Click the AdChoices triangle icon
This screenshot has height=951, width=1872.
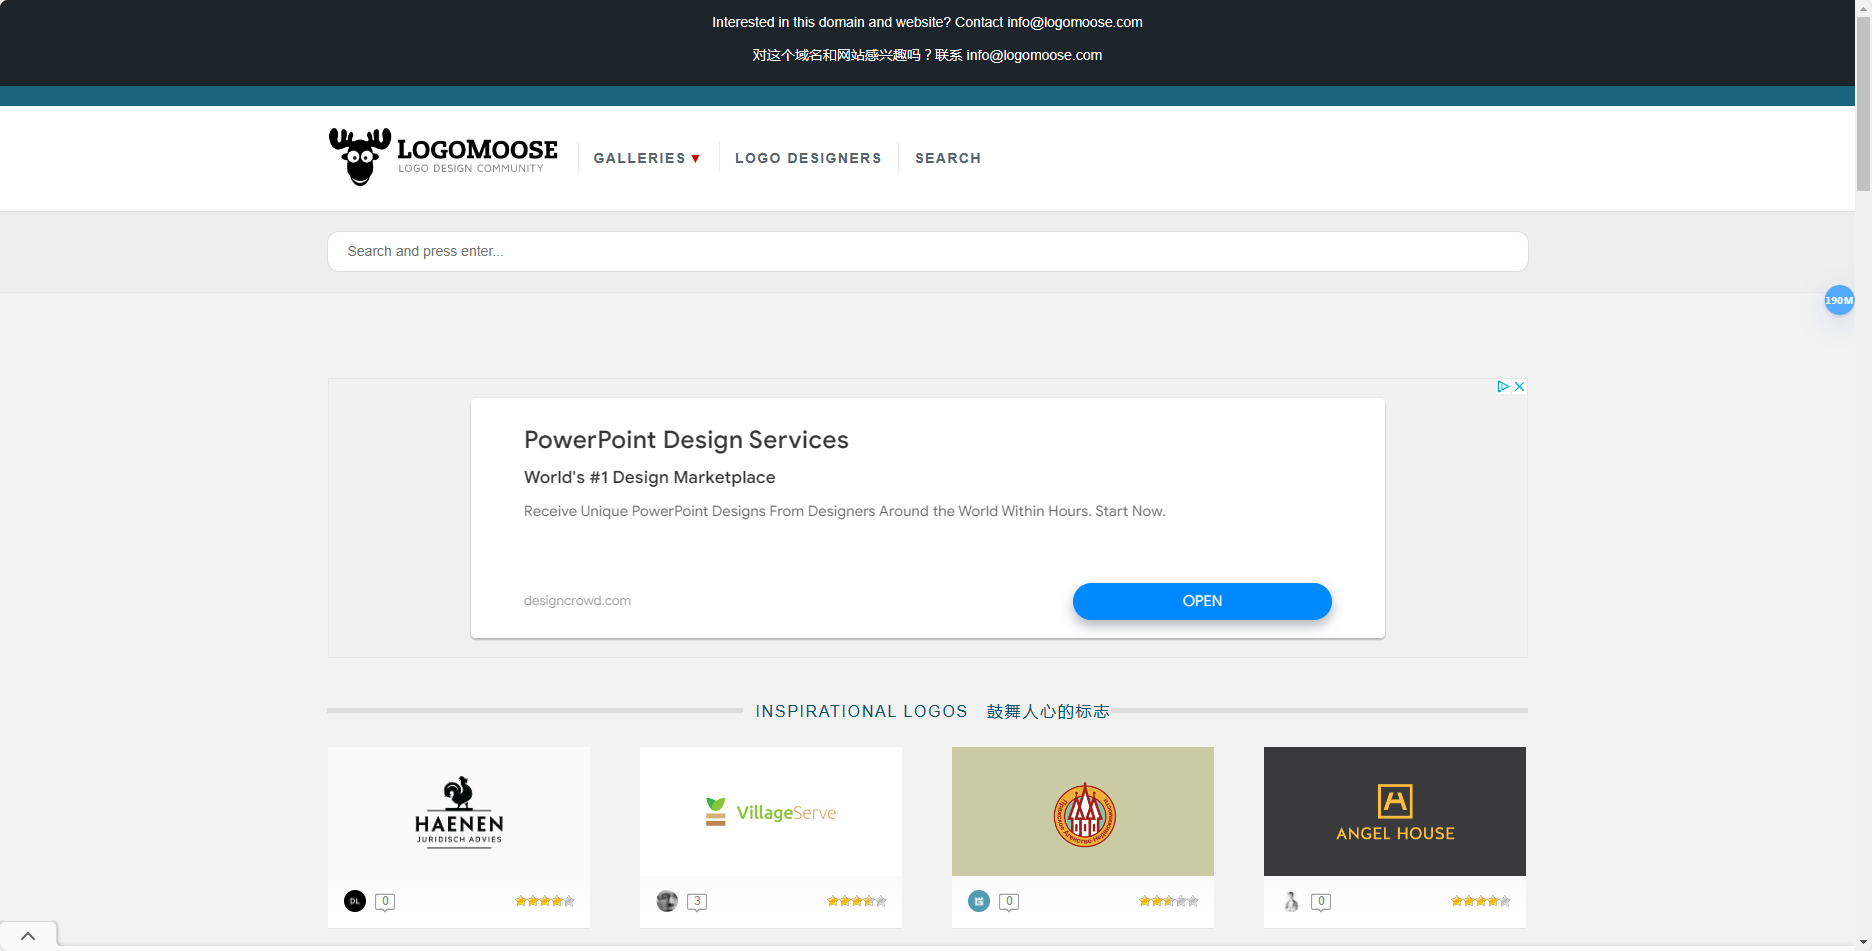tap(1502, 386)
